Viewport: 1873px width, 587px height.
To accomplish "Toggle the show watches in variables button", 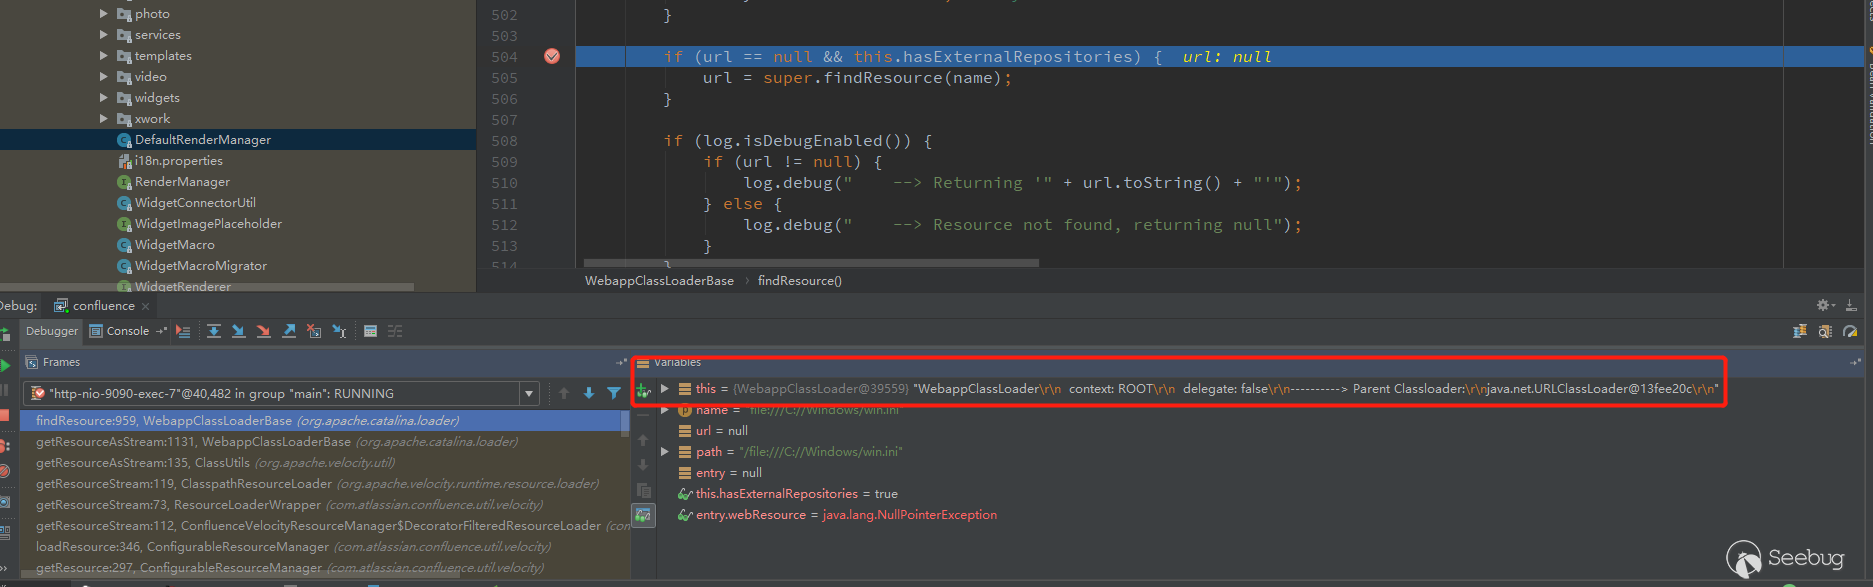I will 643,515.
